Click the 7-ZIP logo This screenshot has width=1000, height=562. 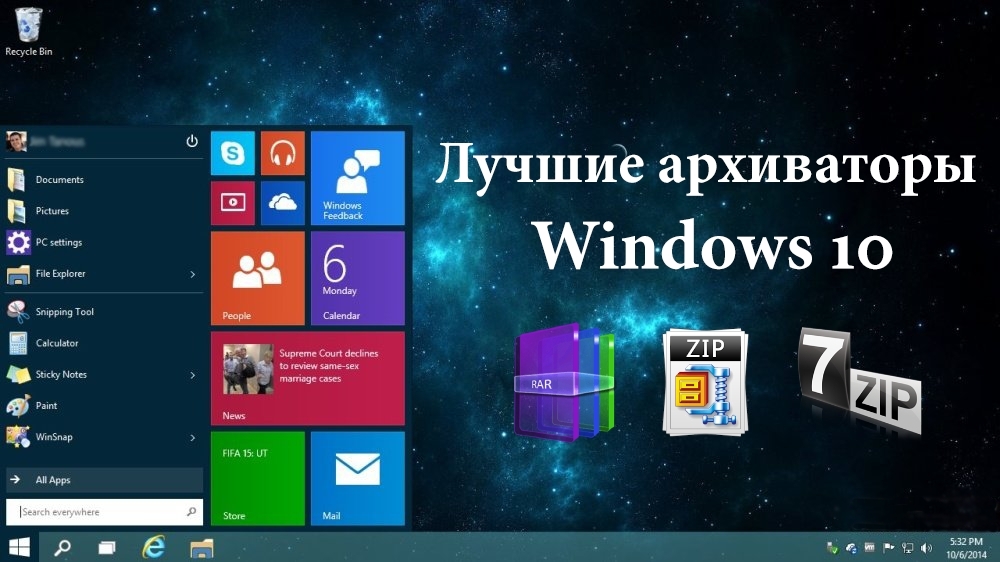pos(859,381)
